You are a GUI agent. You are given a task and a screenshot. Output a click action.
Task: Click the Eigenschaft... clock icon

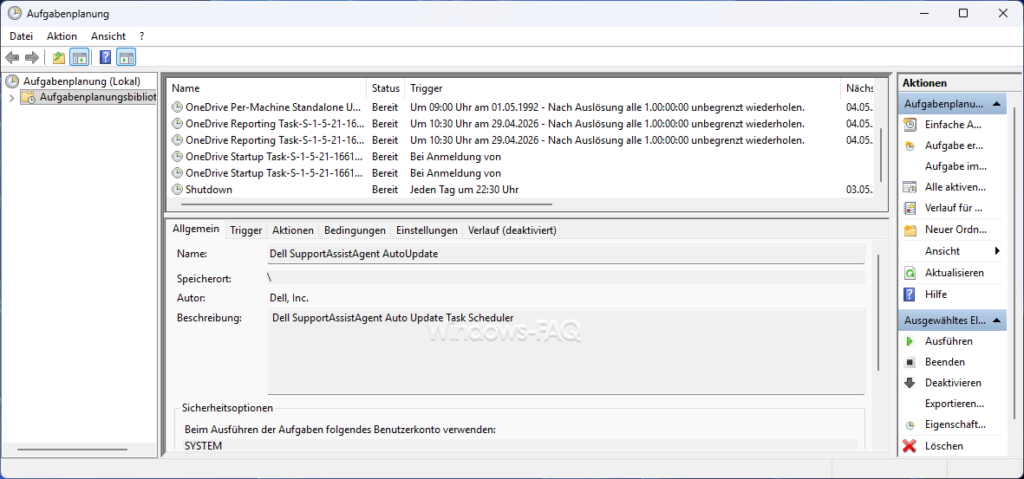pos(910,425)
